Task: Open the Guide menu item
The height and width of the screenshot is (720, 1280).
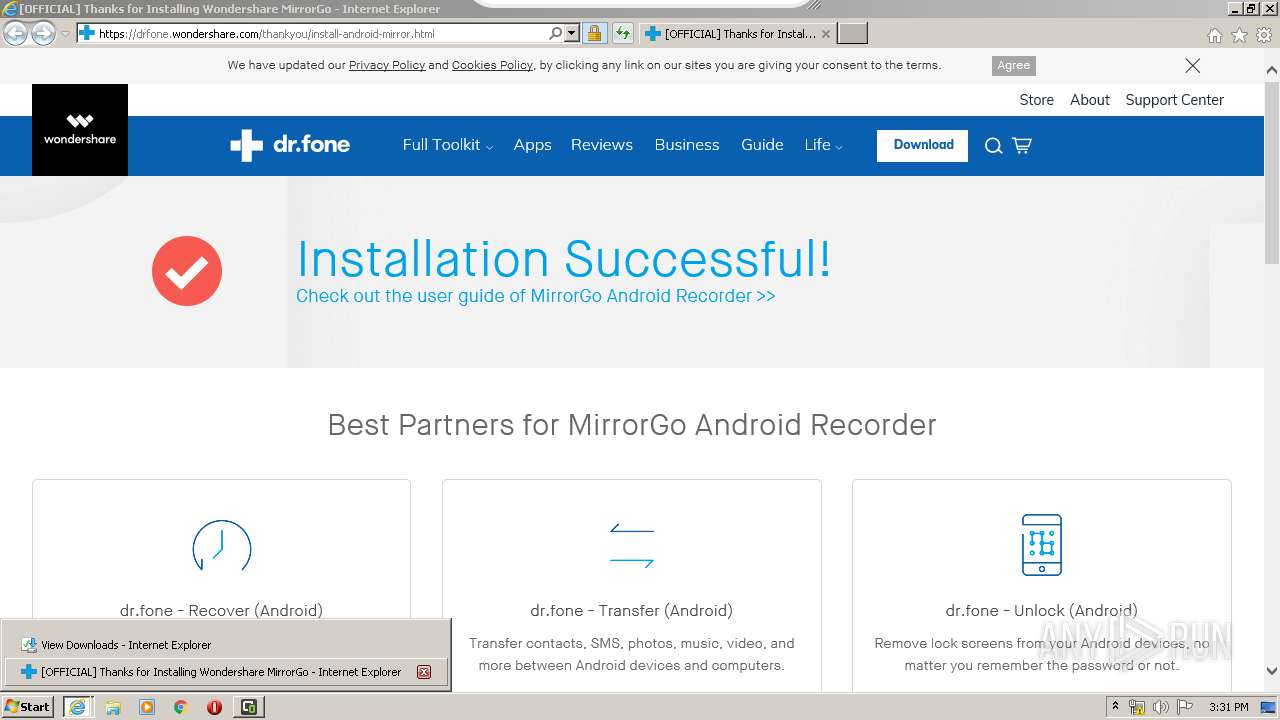Action: tap(762, 145)
